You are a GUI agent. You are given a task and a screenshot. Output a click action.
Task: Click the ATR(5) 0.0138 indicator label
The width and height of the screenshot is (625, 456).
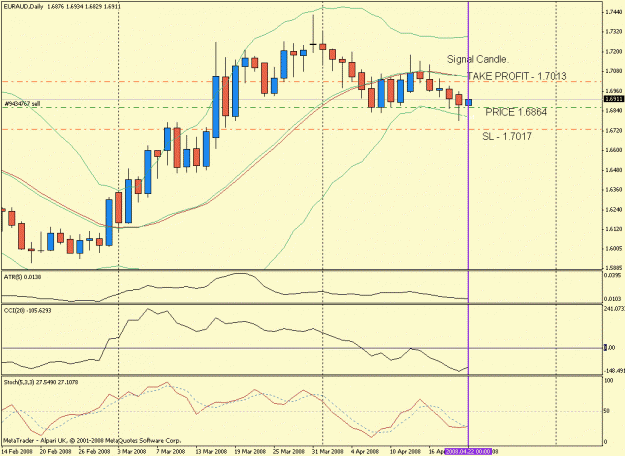point(22,277)
